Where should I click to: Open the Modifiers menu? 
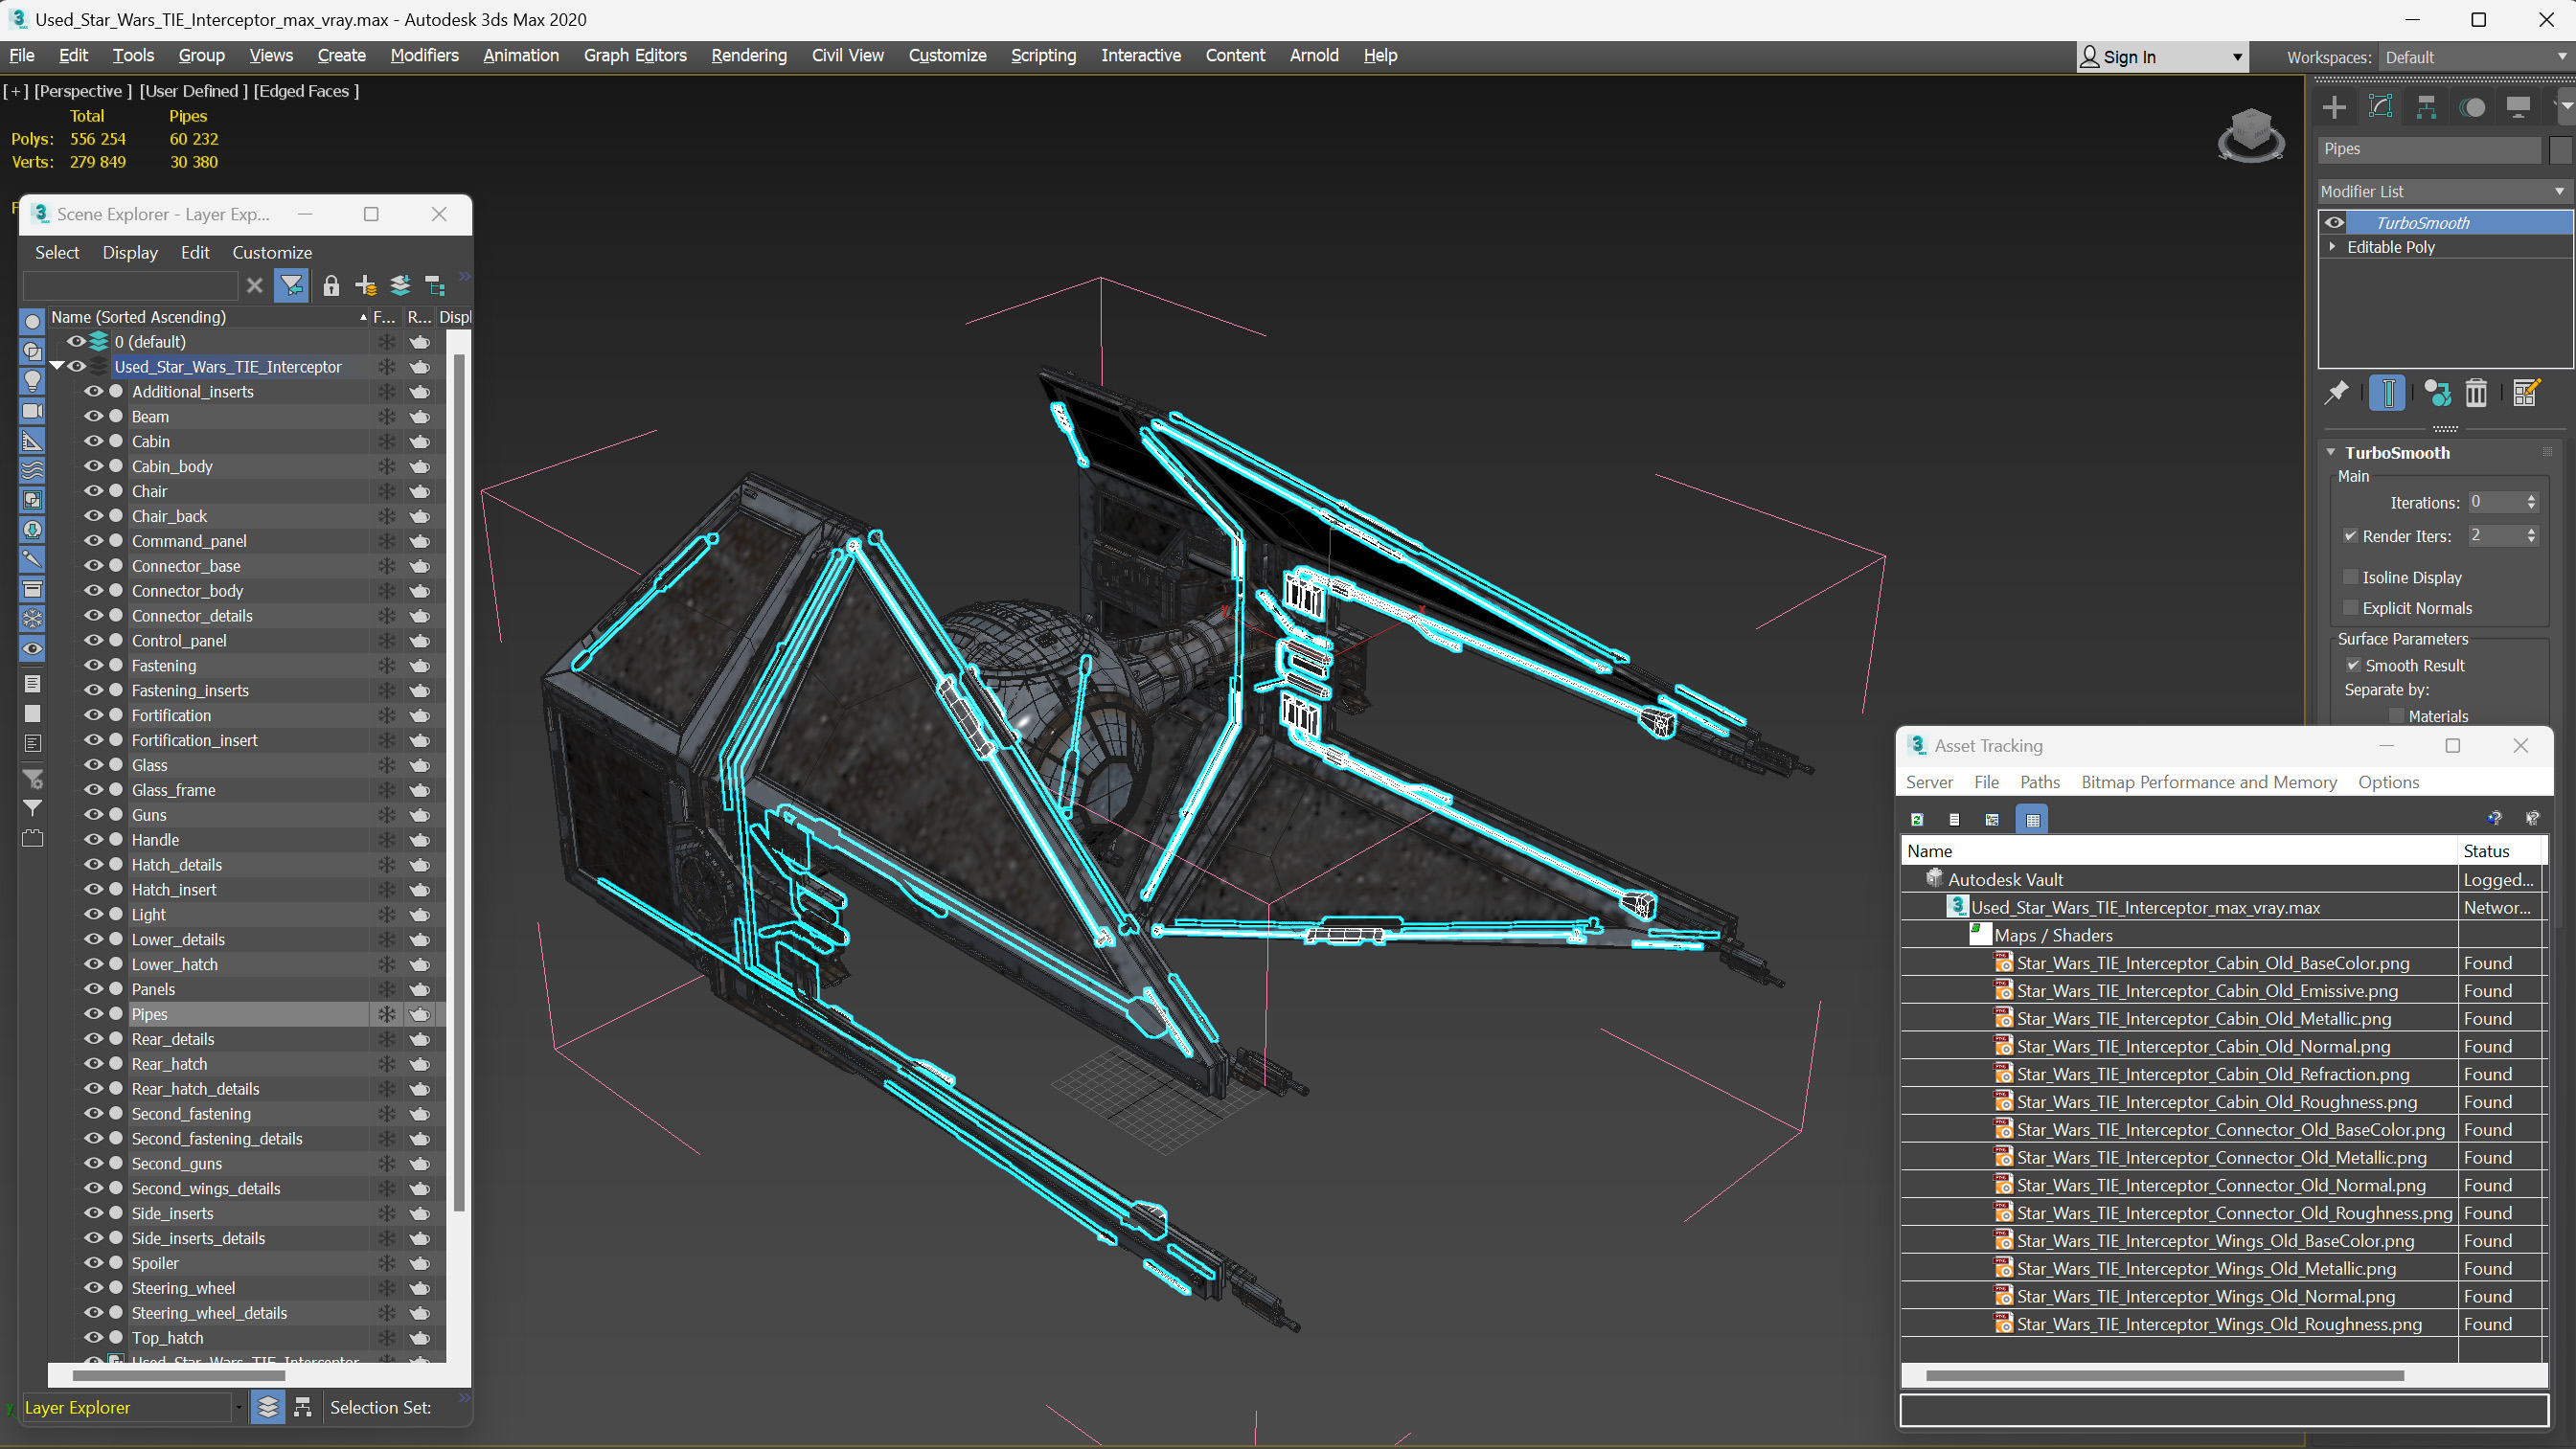pyautogui.click(x=424, y=55)
